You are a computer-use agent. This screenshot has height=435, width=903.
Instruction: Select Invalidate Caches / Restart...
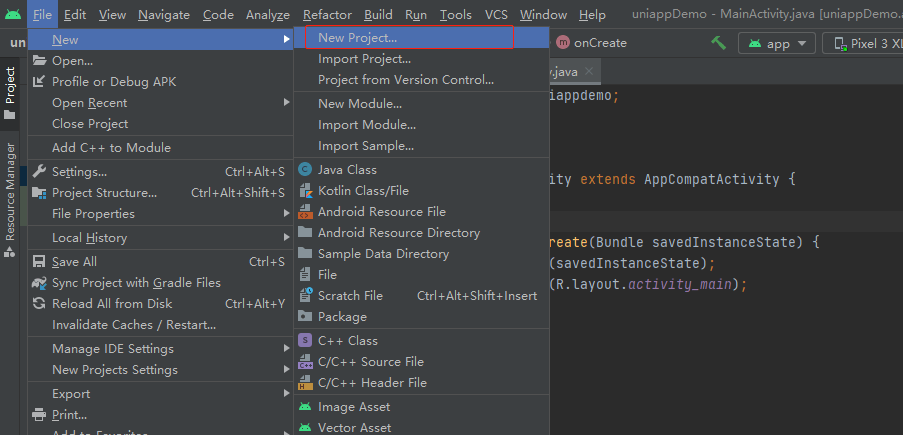click(160, 325)
